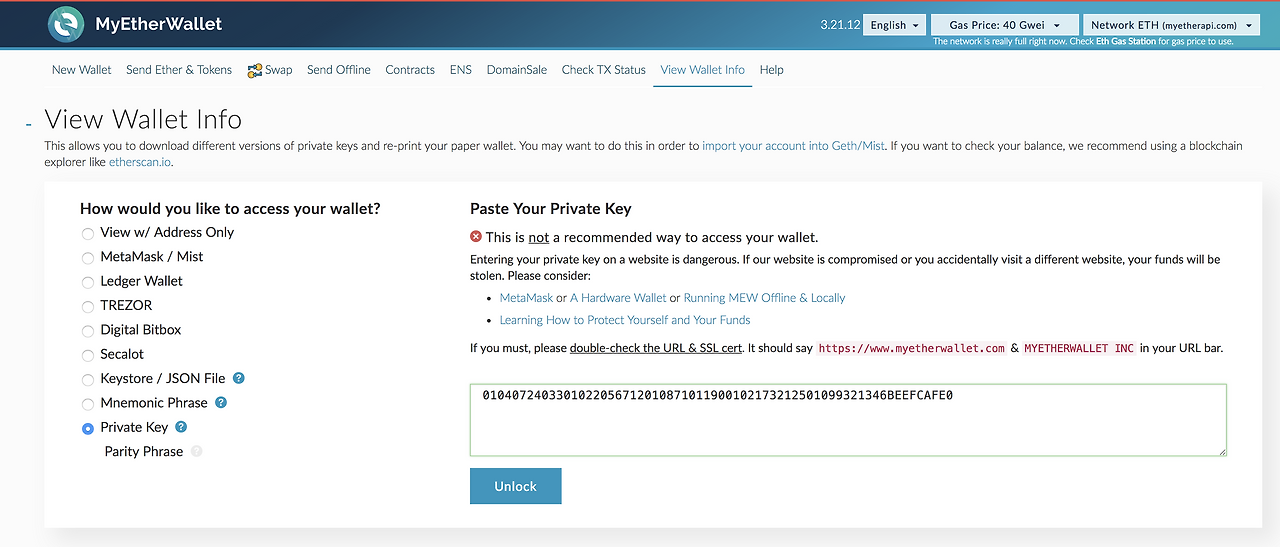Click inside the private key text area
Image resolution: width=1280 pixels, height=547 pixels.
(x=848, y=420)
